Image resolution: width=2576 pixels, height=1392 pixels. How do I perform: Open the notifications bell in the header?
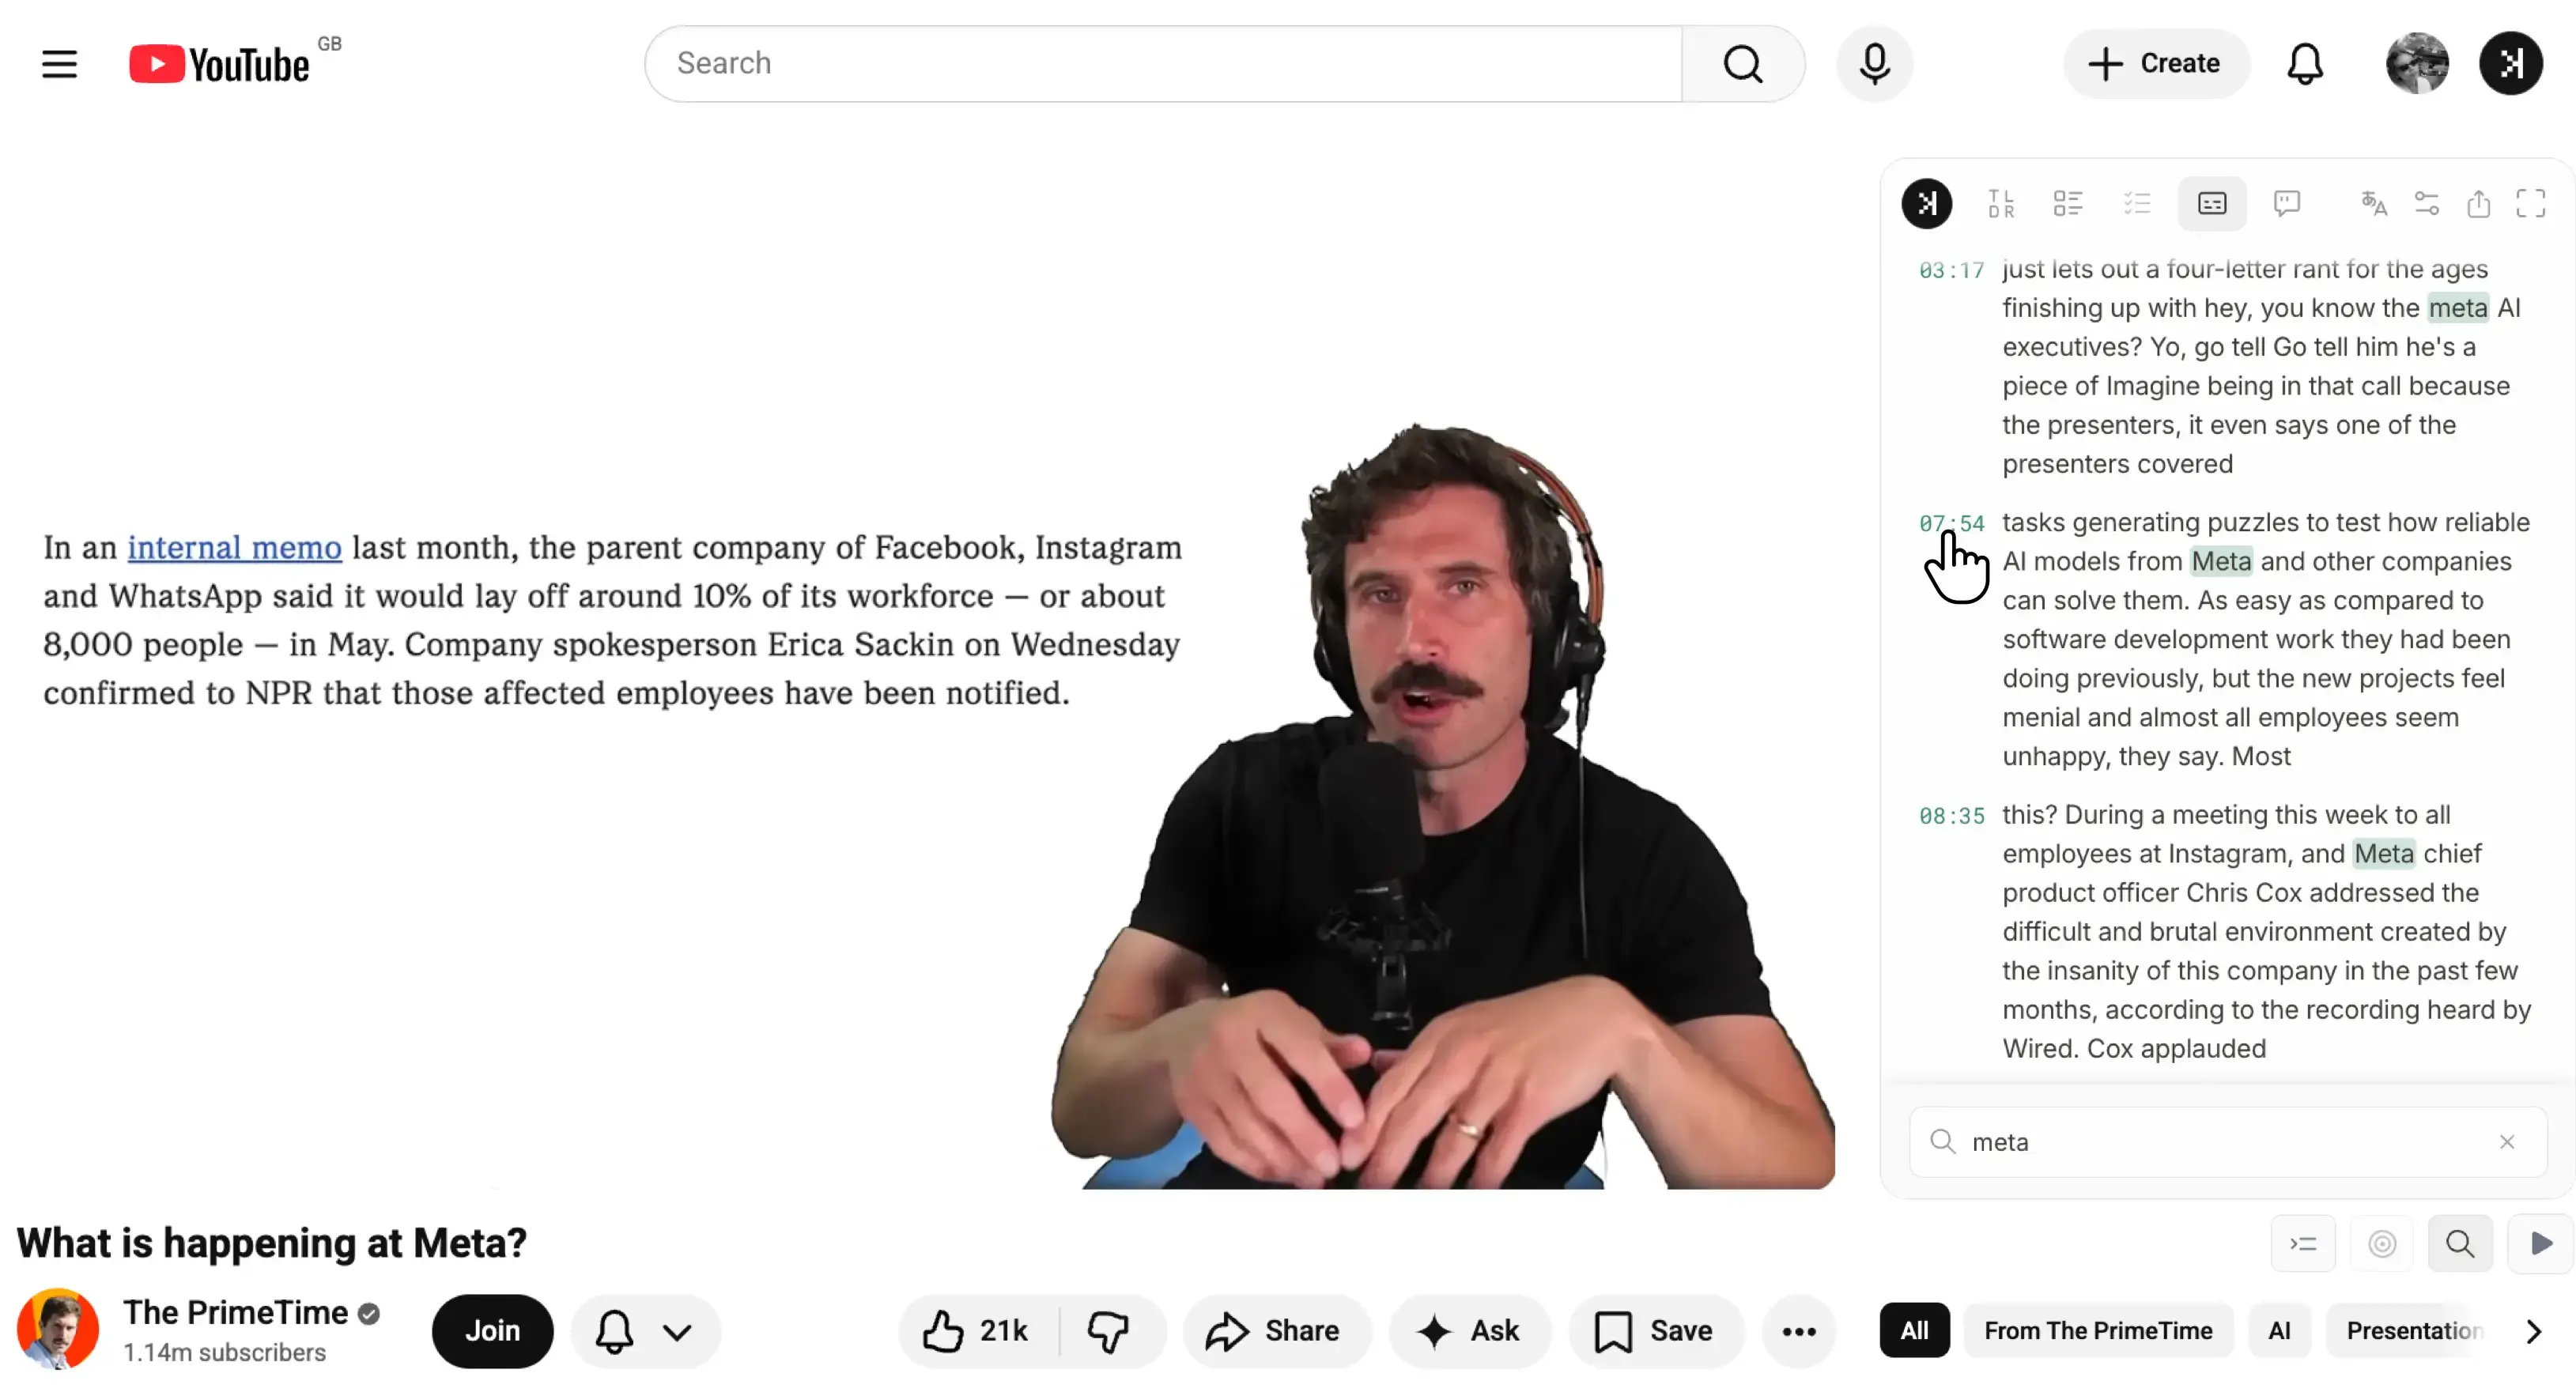pos(2305,64)
